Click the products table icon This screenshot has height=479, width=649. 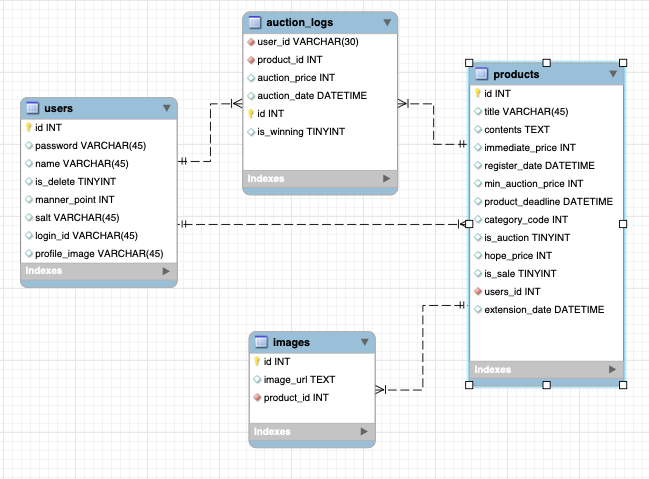tap(481, 74)
